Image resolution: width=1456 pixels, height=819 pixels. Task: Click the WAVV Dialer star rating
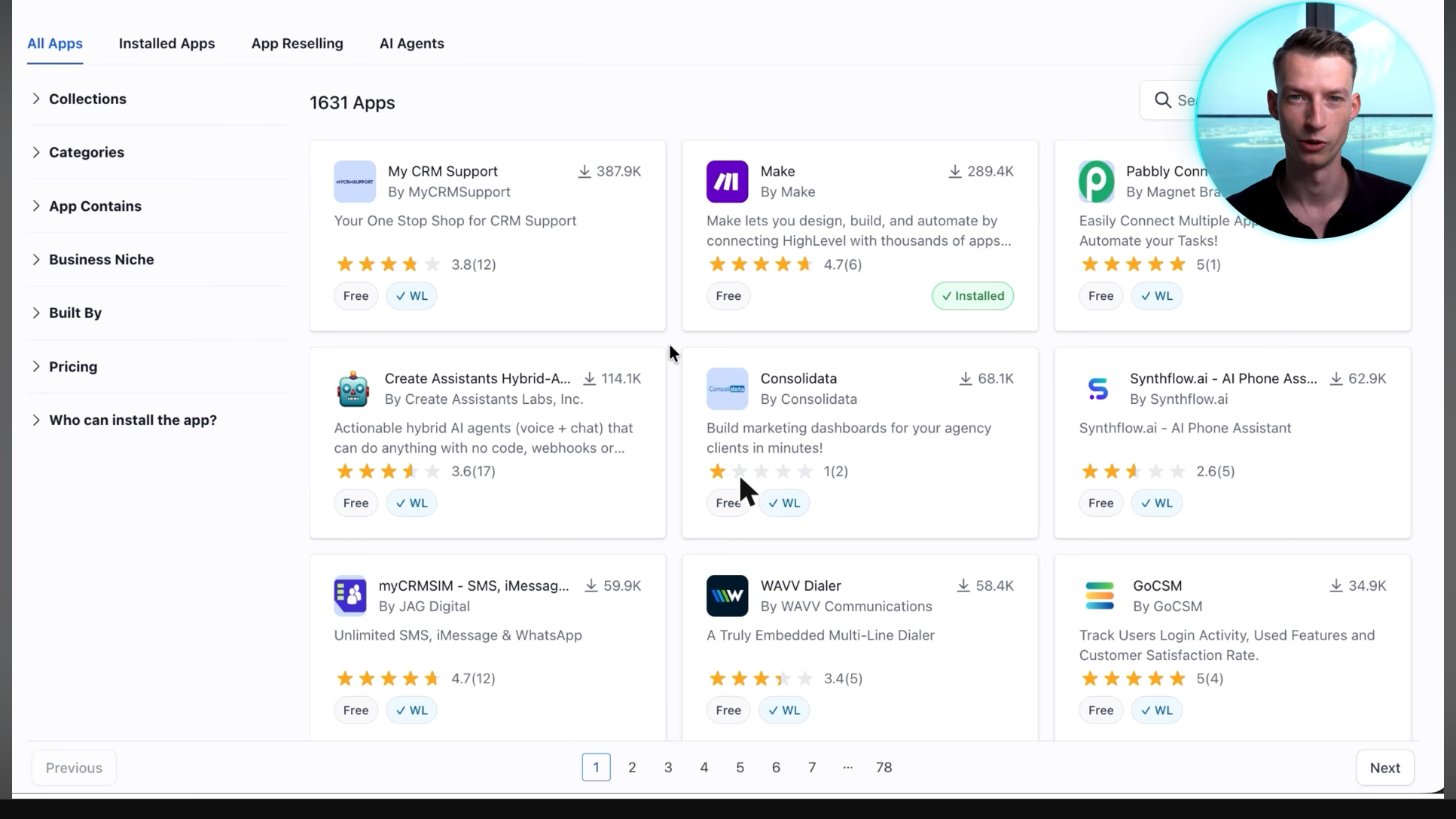[760, 679]
